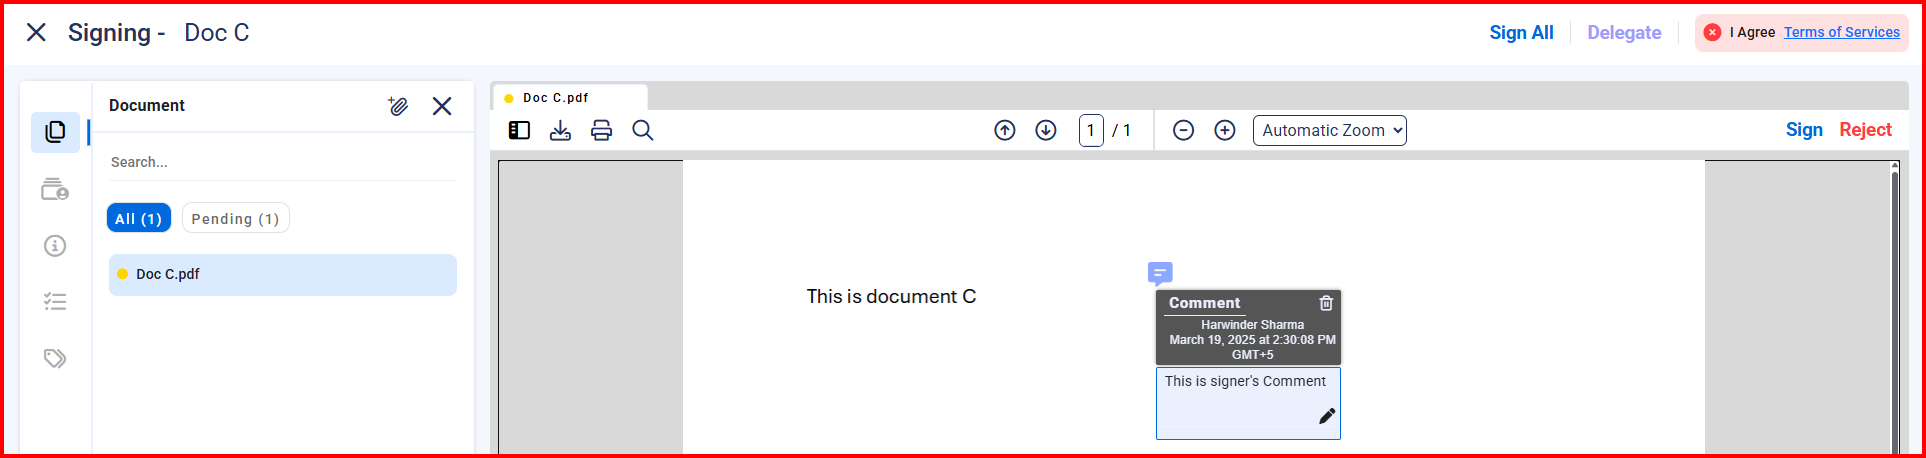This screenshot has height=458, width=1926.
Task: Select the All (1) filter
Action: pos(138,219)
